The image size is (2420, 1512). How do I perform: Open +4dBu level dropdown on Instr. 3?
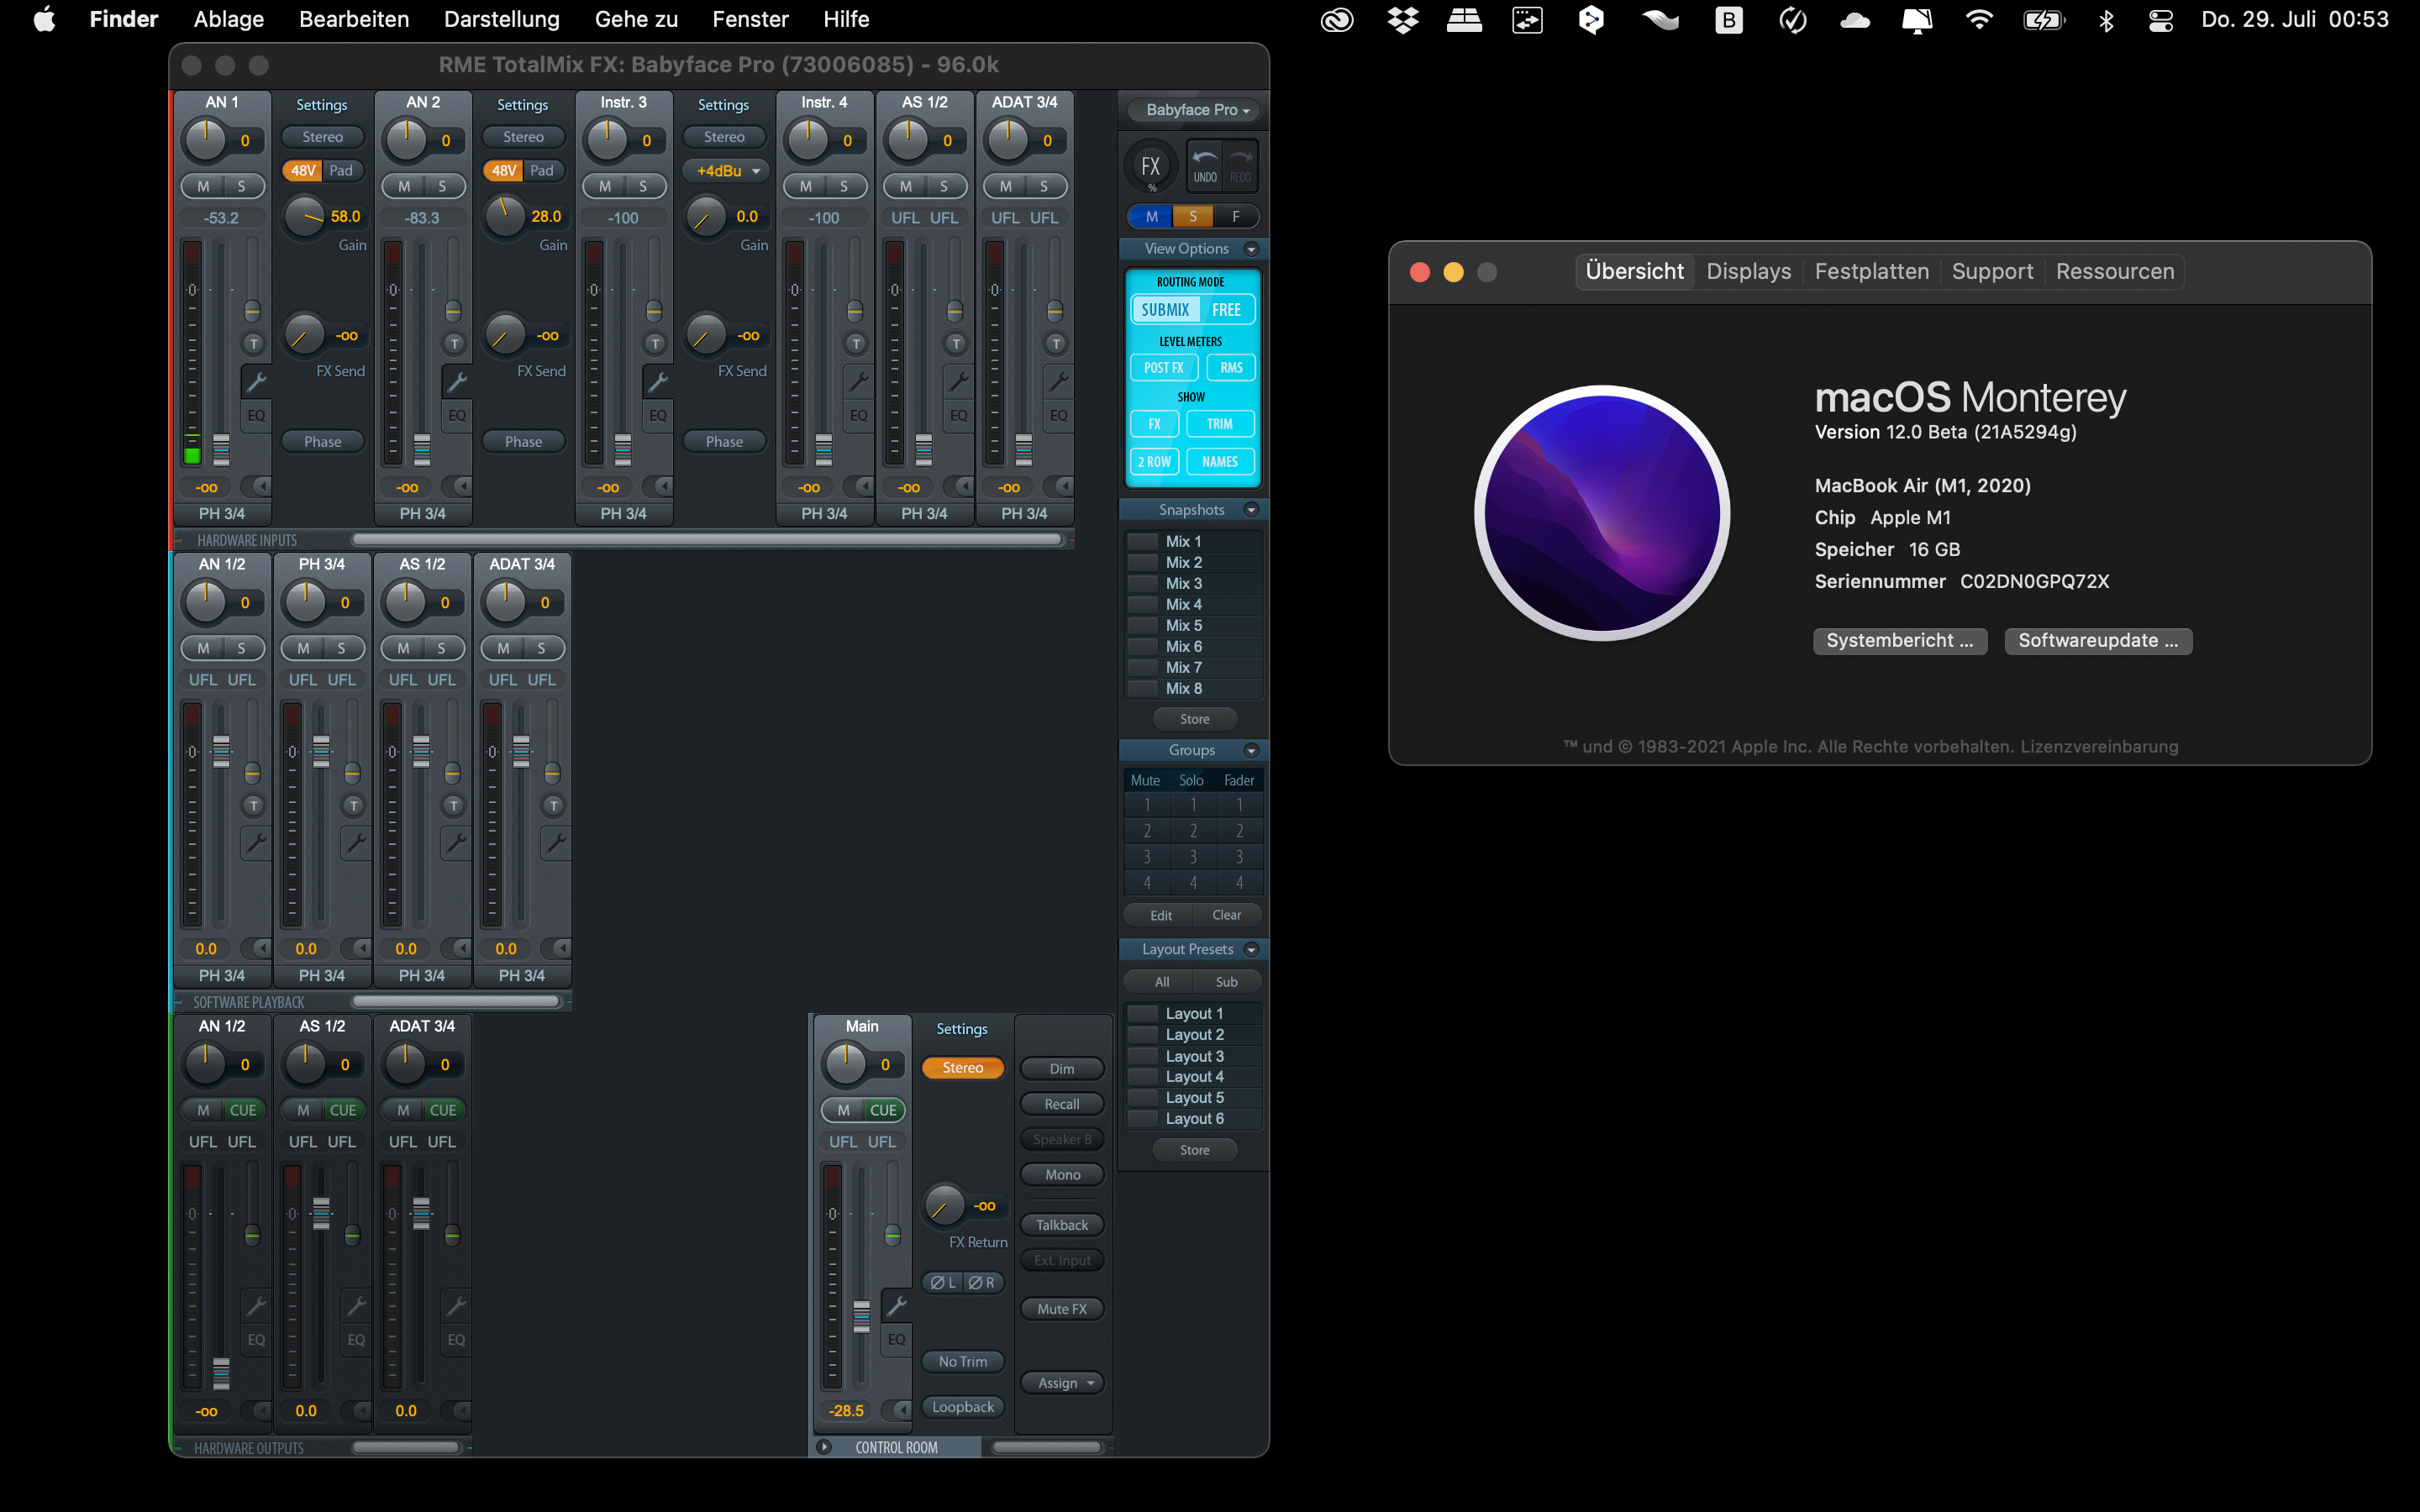point(726,171)
